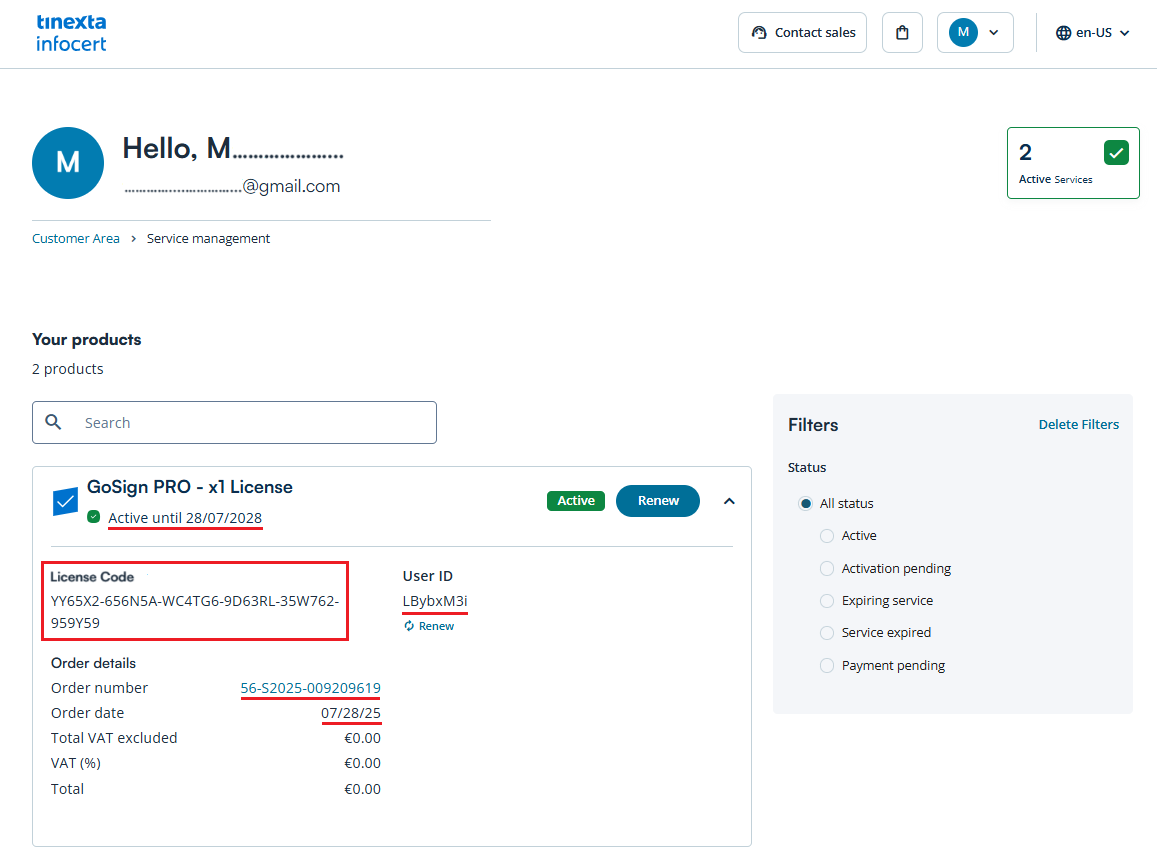This screenshot has width=1157, height=852.
Task: Go to Customer Area breadcrumb
Action: tap(76, 239)
